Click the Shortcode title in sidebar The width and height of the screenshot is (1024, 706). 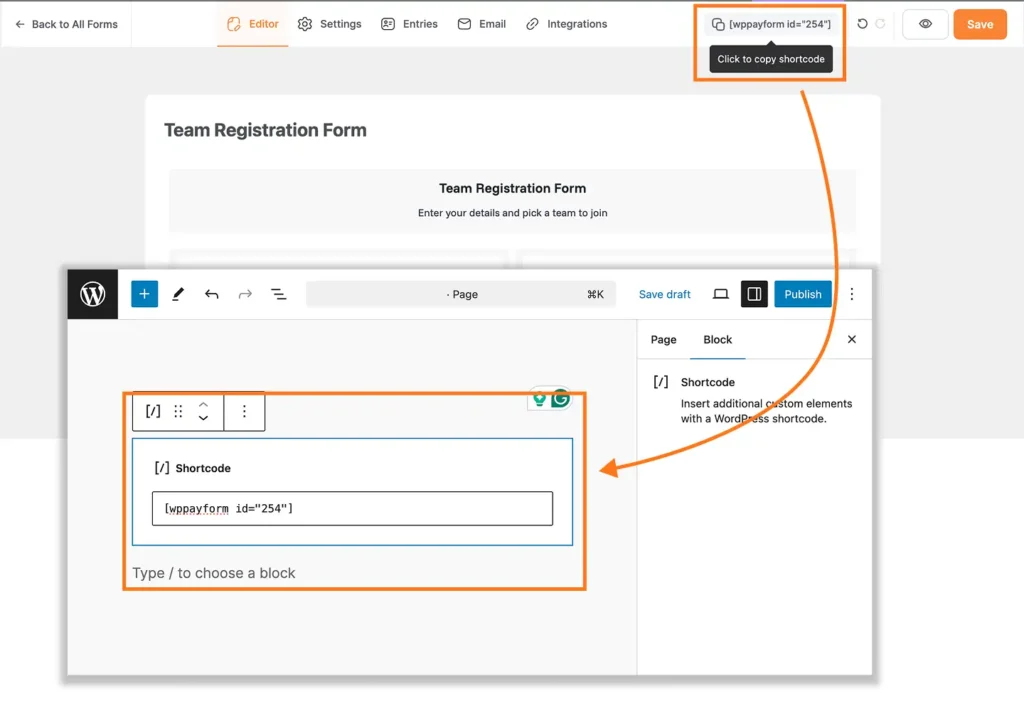[x=707, y=382]
